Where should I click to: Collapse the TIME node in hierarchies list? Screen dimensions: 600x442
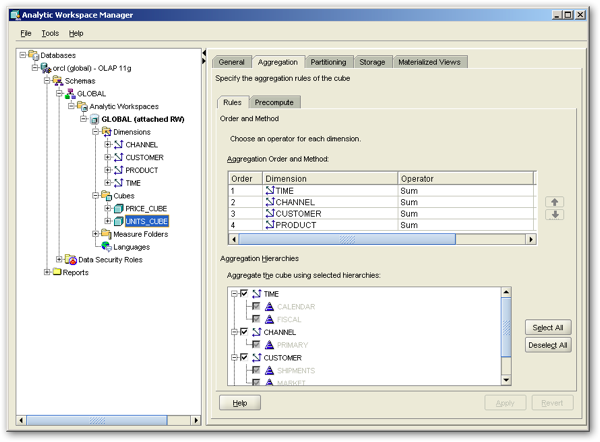[234, 294]
